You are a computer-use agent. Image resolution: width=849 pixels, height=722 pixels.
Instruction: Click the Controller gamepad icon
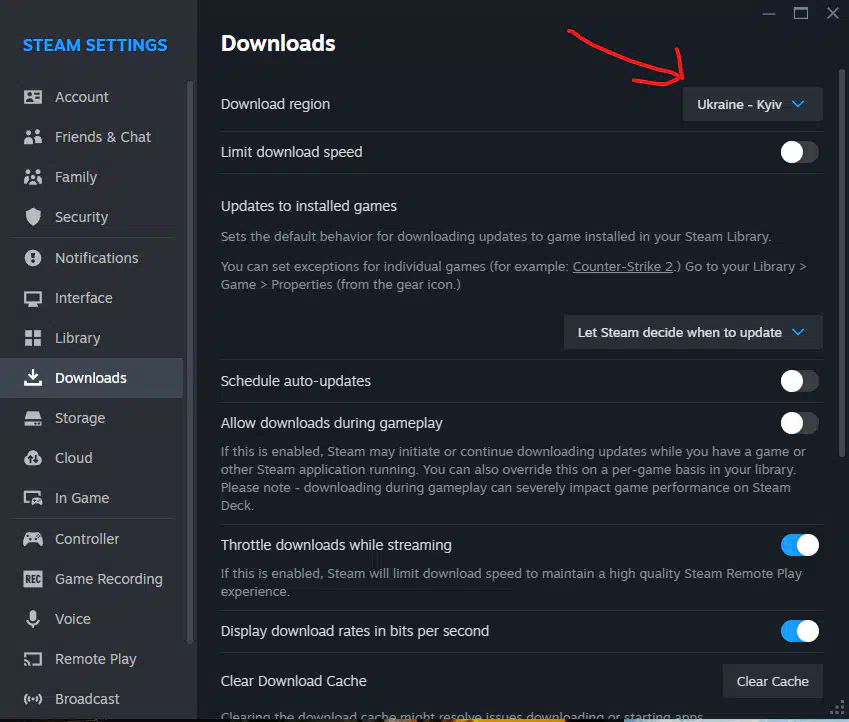pos(33,539)
